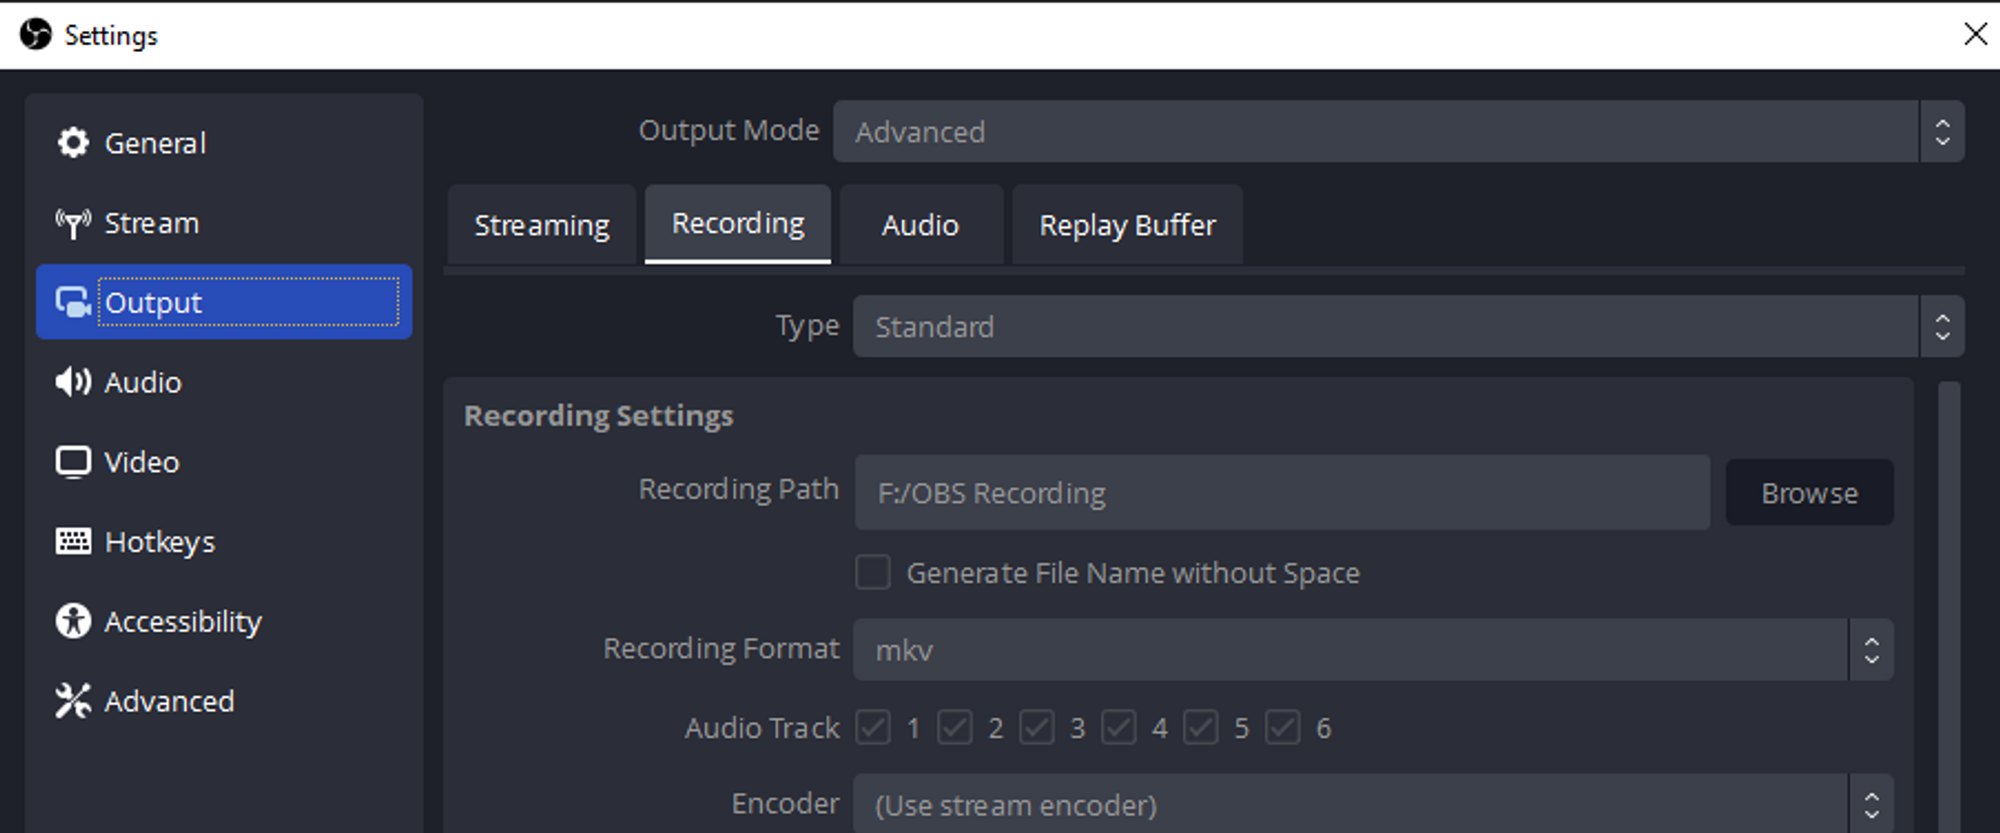Open the Video settings category
The image size is (2000, 833).
[x=224, y=462]
